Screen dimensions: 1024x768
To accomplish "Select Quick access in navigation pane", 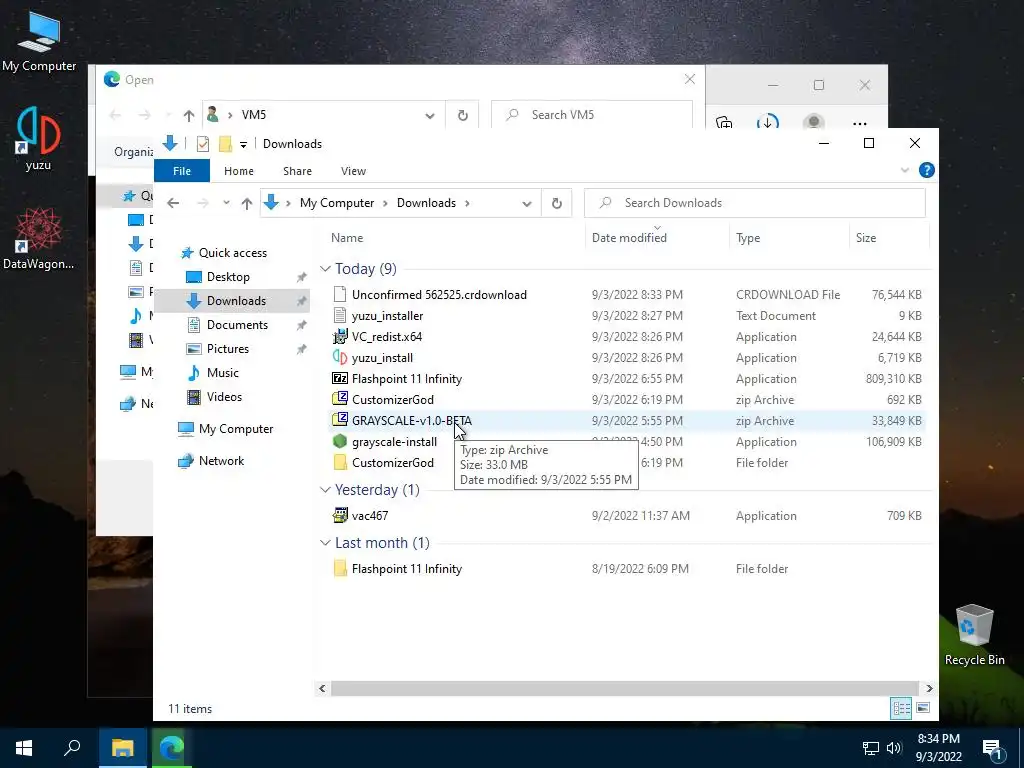I will 232,253.
